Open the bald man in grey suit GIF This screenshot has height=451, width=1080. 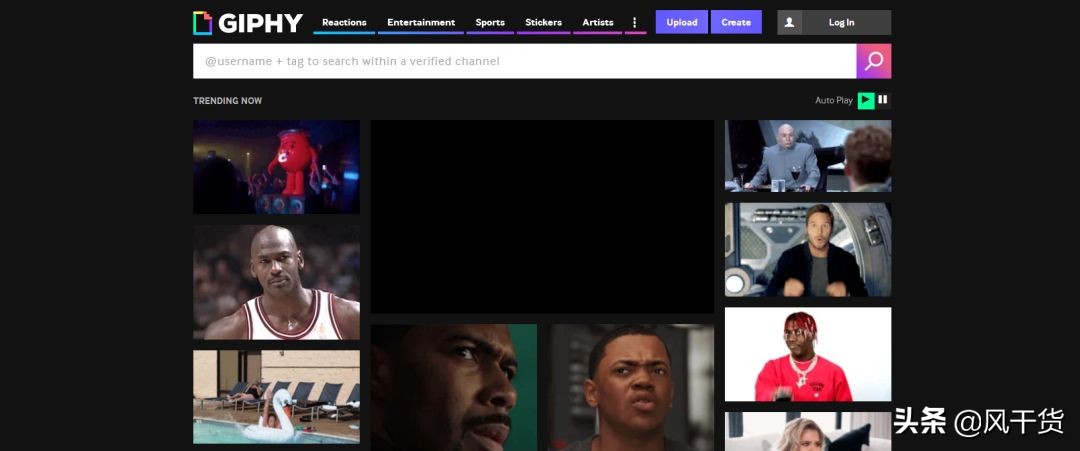pos(807,156)
